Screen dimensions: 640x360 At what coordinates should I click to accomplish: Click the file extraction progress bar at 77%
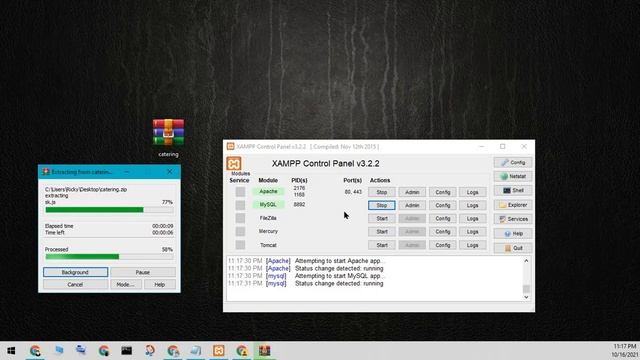109,210
